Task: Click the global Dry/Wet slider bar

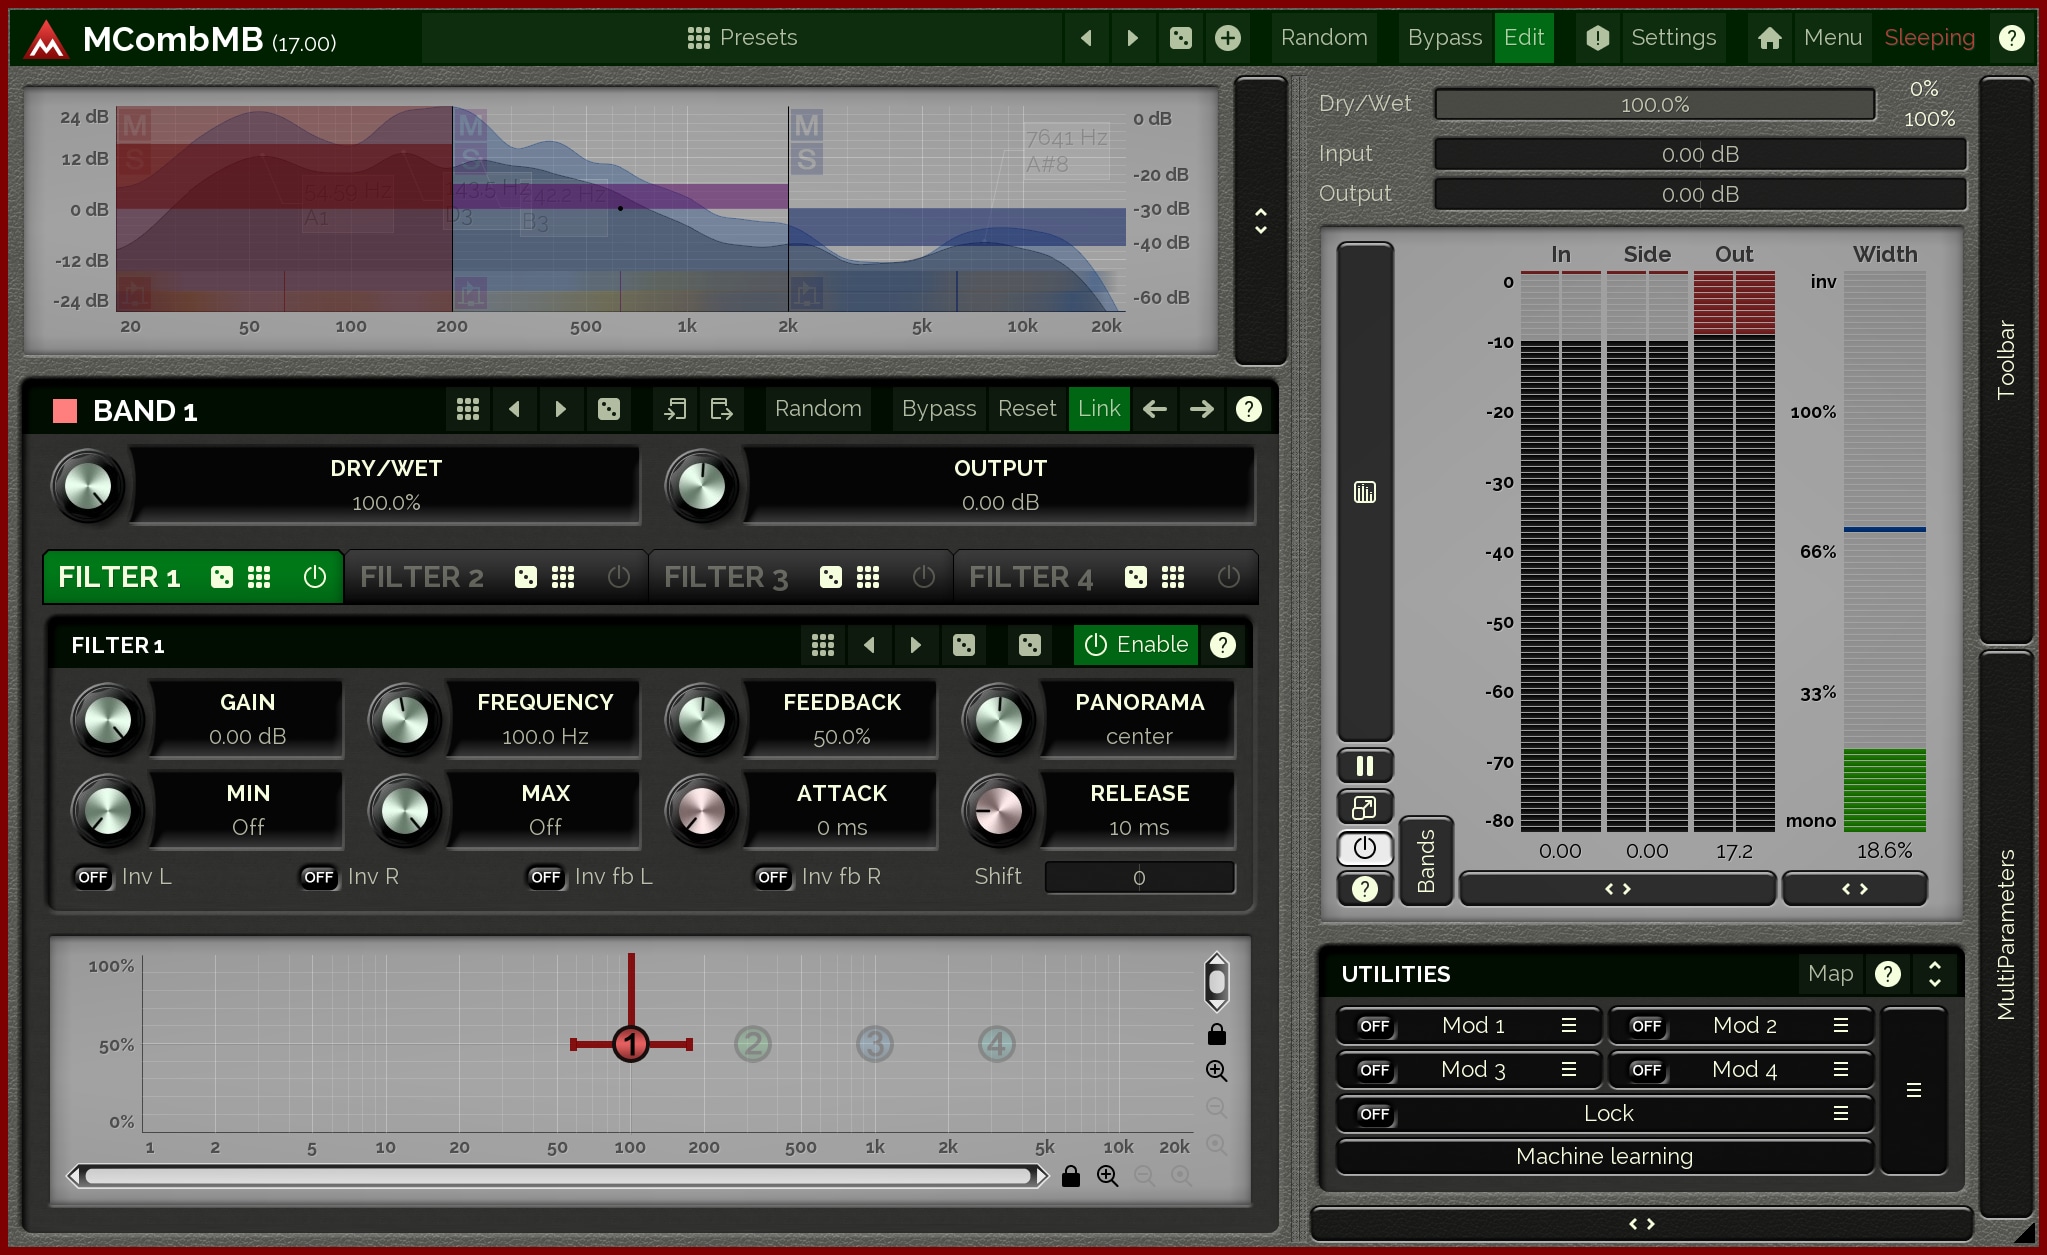Action: [x=1654, y=105]
